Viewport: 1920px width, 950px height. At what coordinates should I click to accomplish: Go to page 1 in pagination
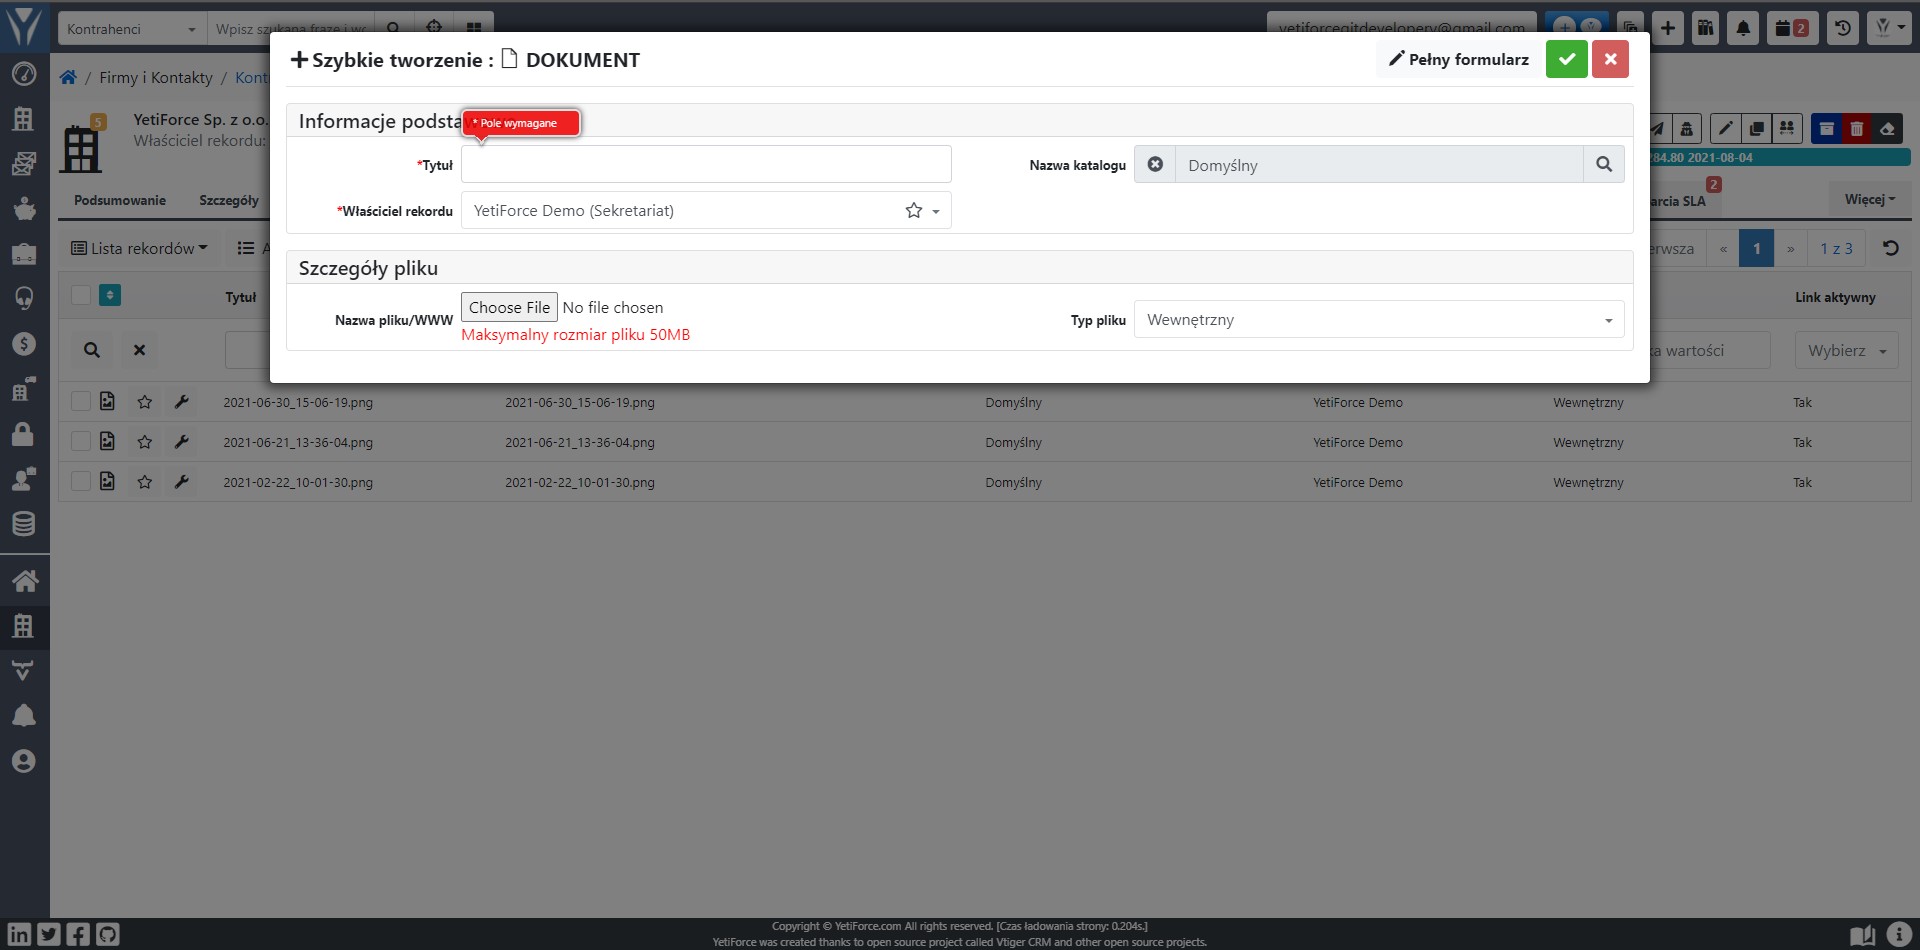1756,248
